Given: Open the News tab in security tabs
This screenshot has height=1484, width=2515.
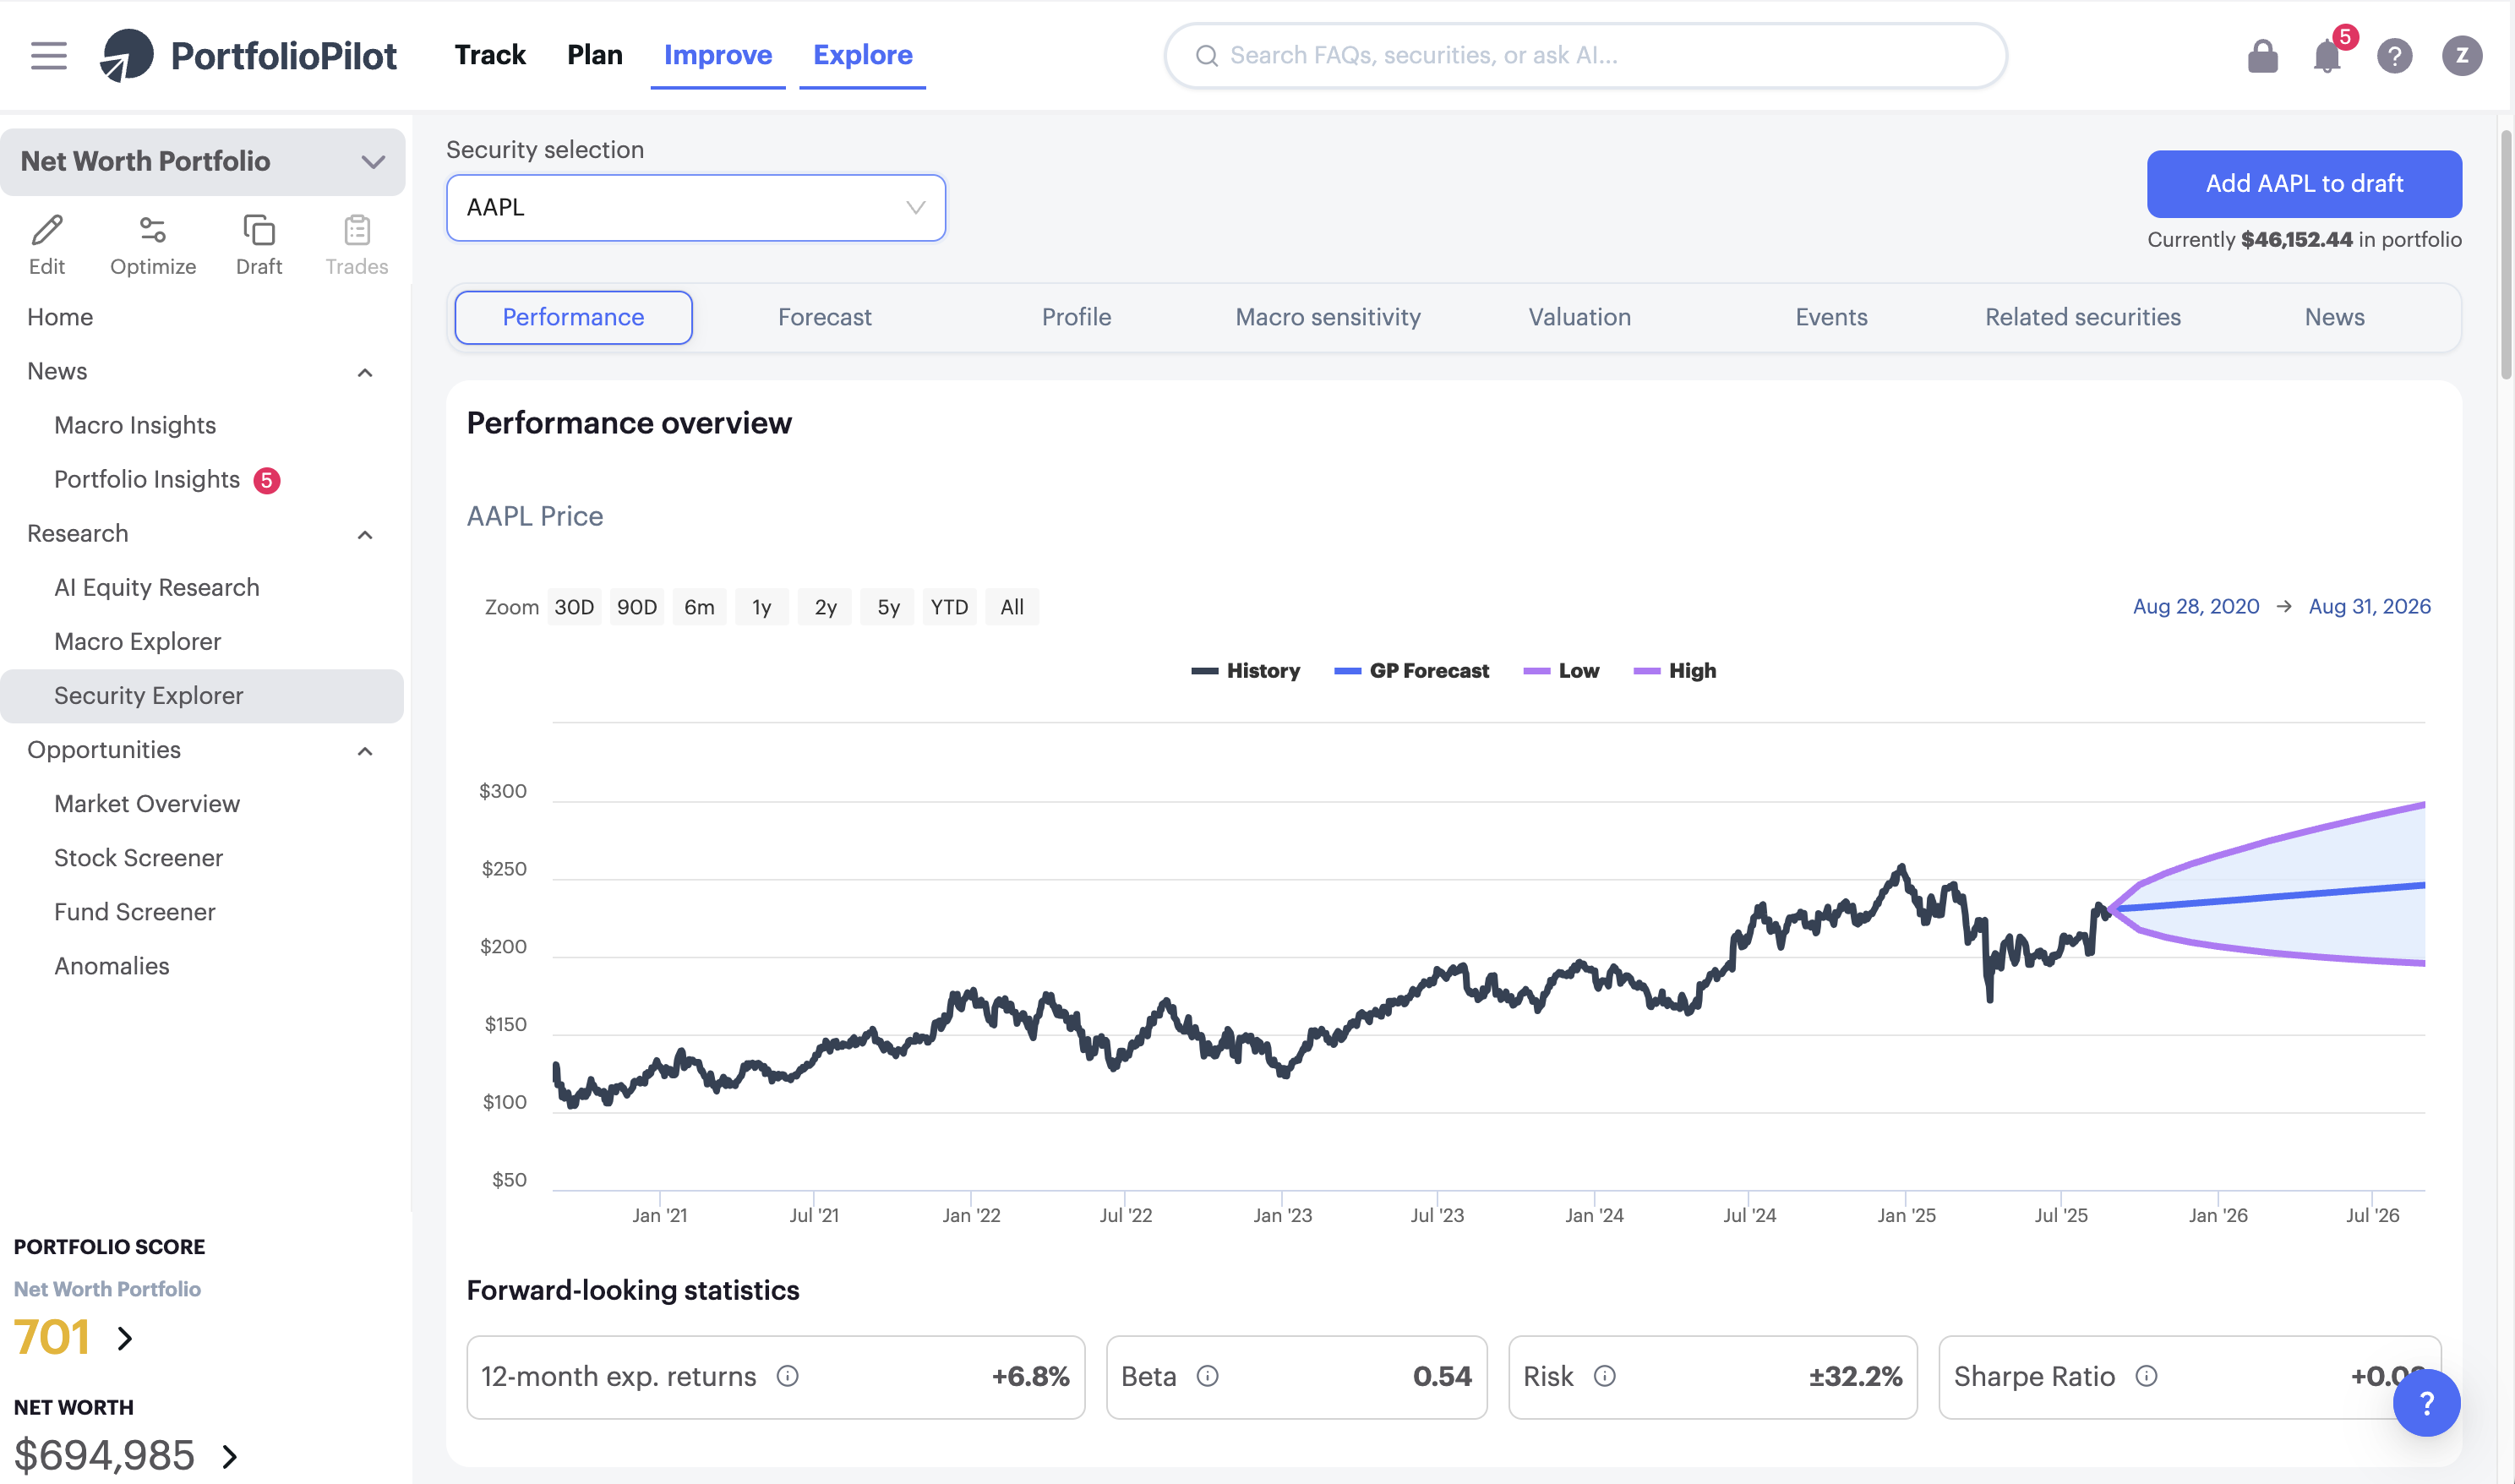Looking at the screenshot, I should [x=2334, y=317].
